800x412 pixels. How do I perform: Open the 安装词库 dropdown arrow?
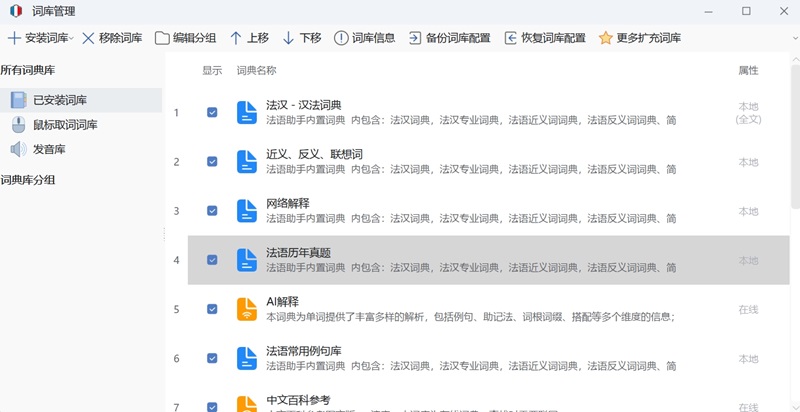pyautogui.click(x=71, y=39)
